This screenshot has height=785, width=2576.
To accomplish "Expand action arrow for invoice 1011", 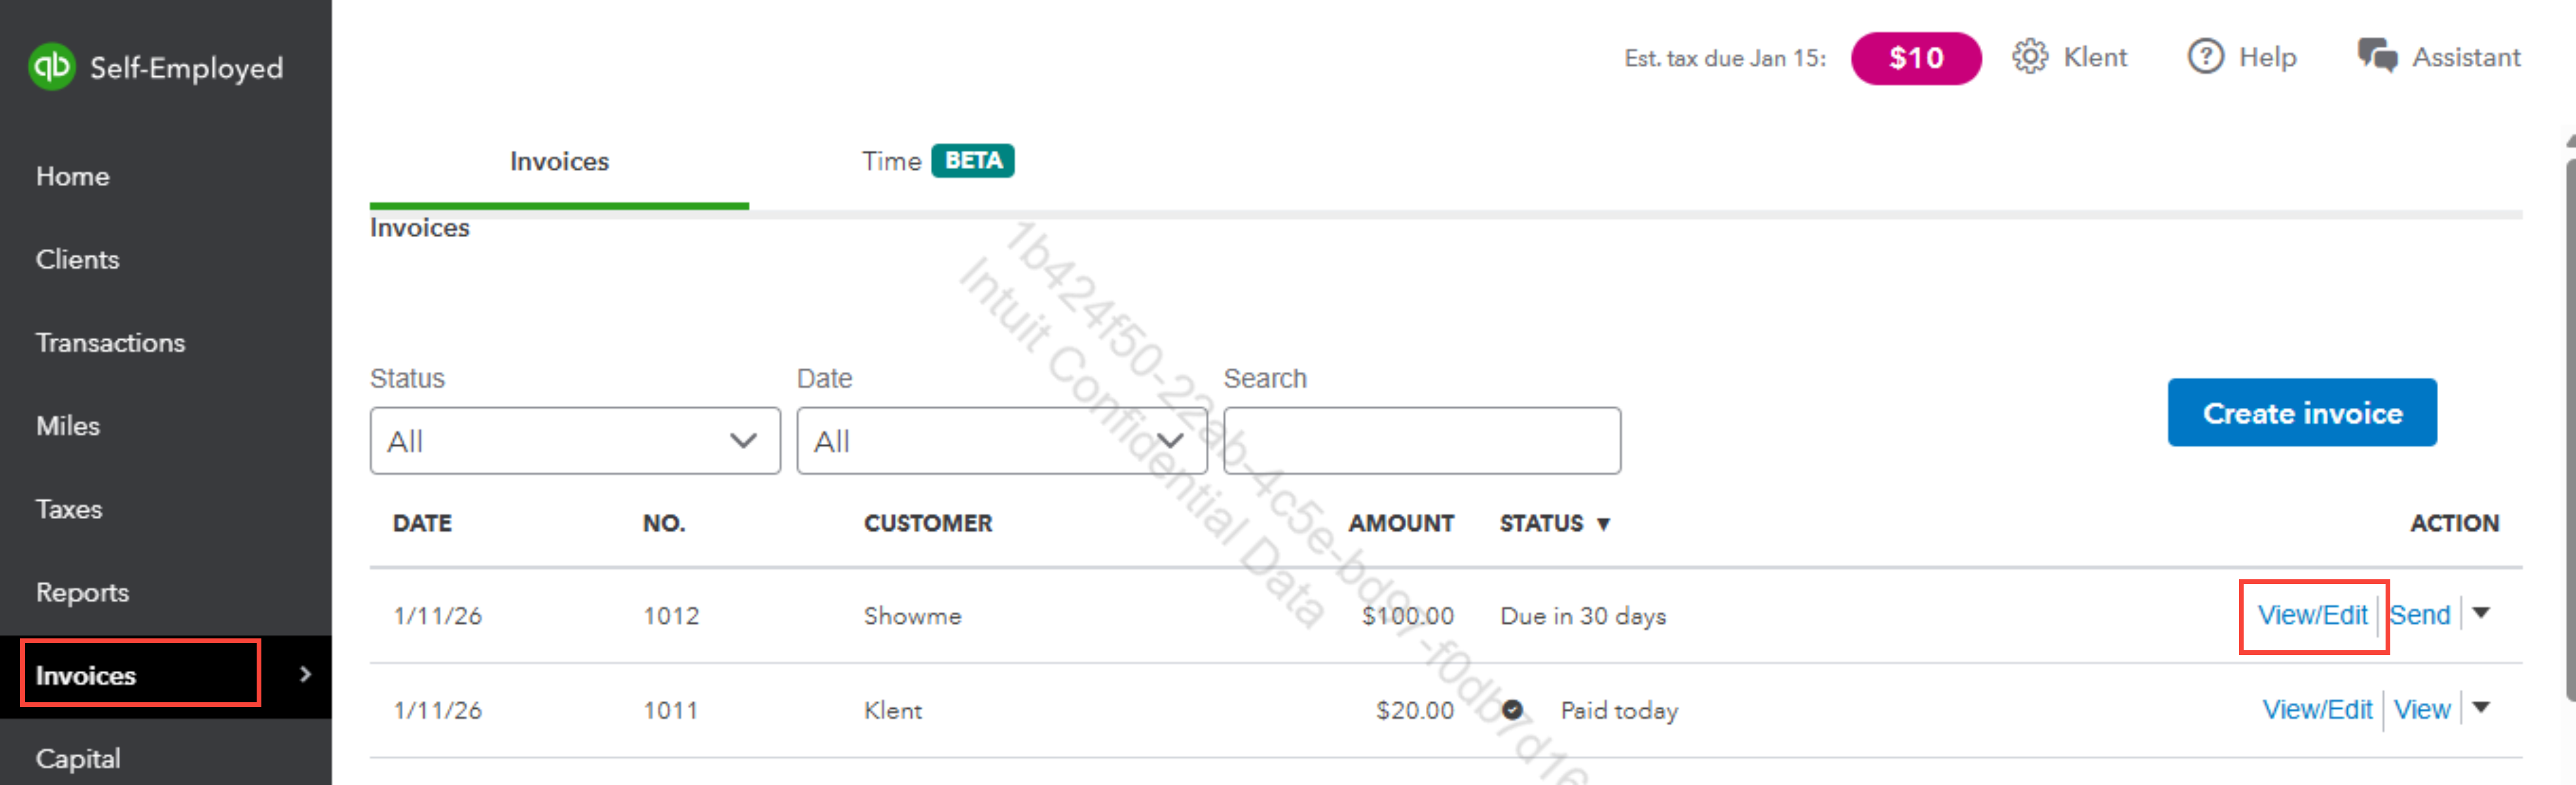I will 2481,709.
